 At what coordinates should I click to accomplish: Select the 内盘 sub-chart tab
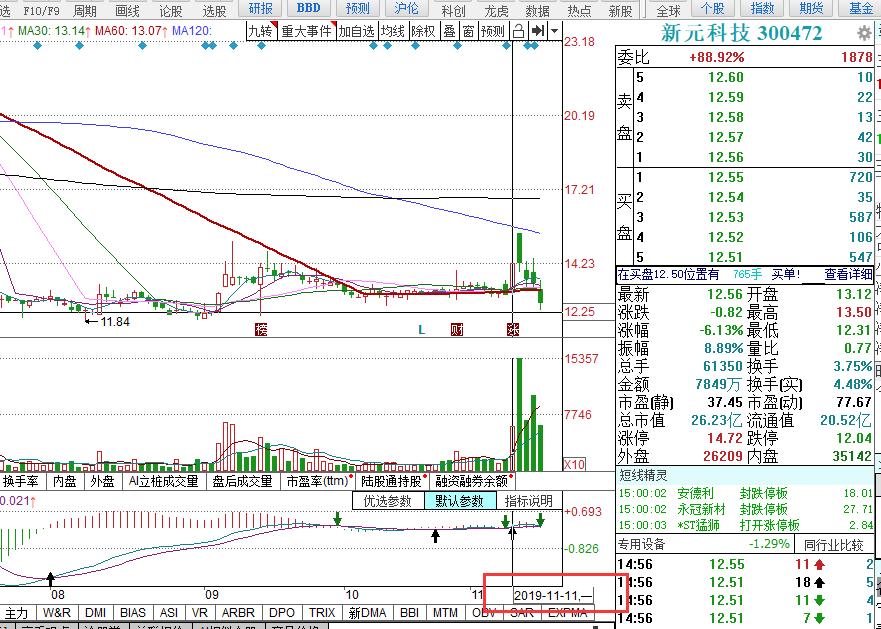[65, 481]
